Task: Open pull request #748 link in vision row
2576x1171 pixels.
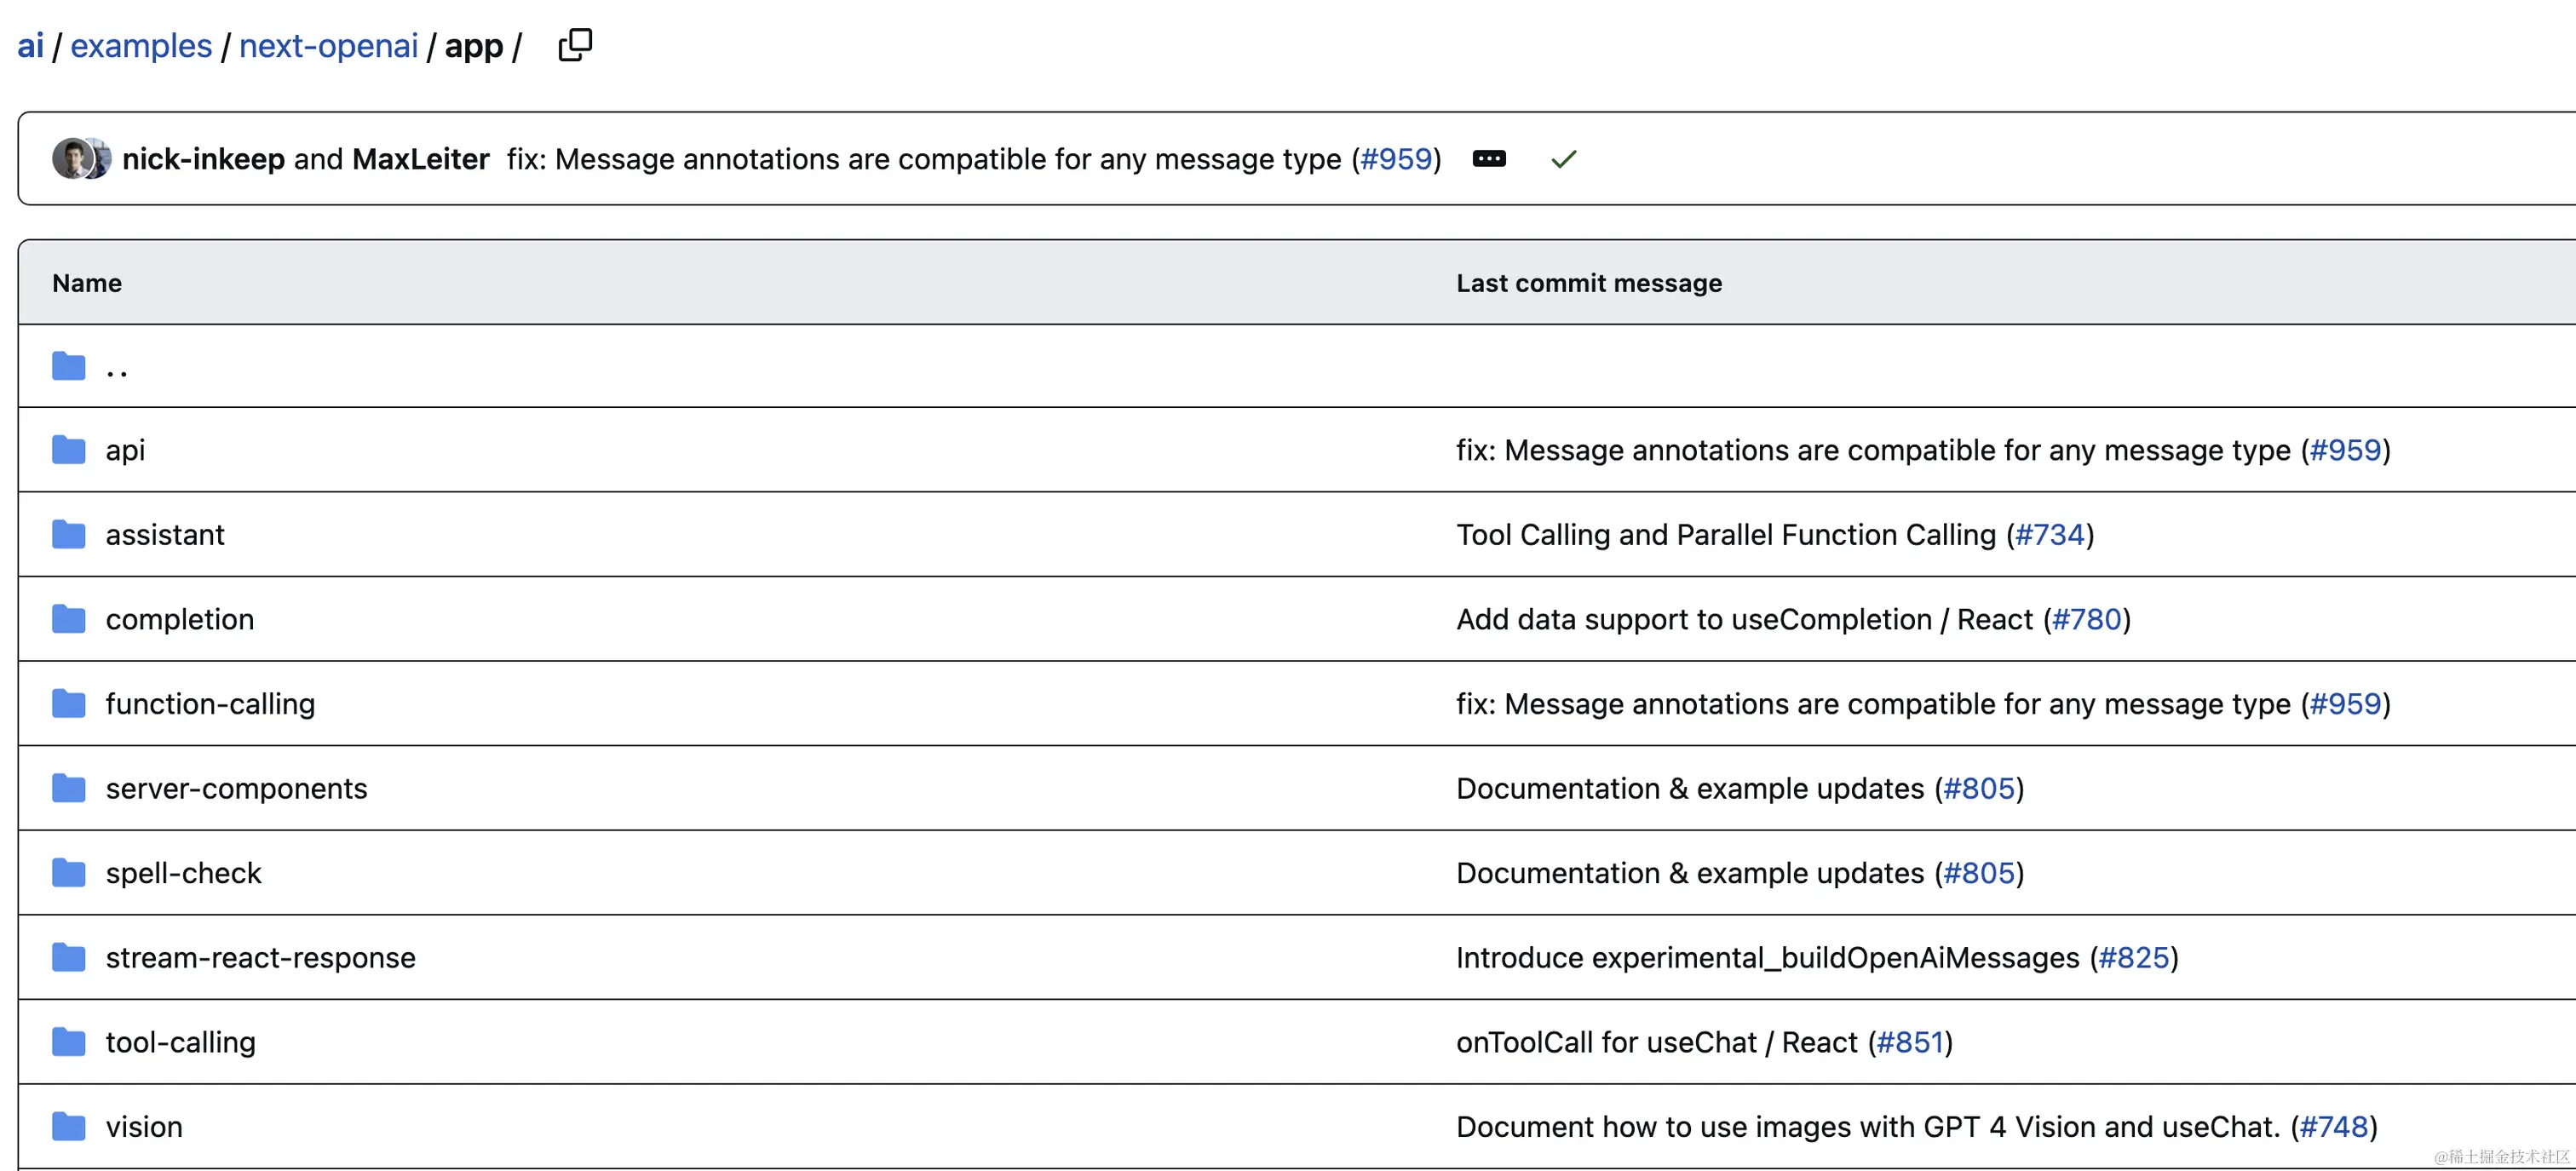Action: pyautogui.click(x=2333, y=1127)
